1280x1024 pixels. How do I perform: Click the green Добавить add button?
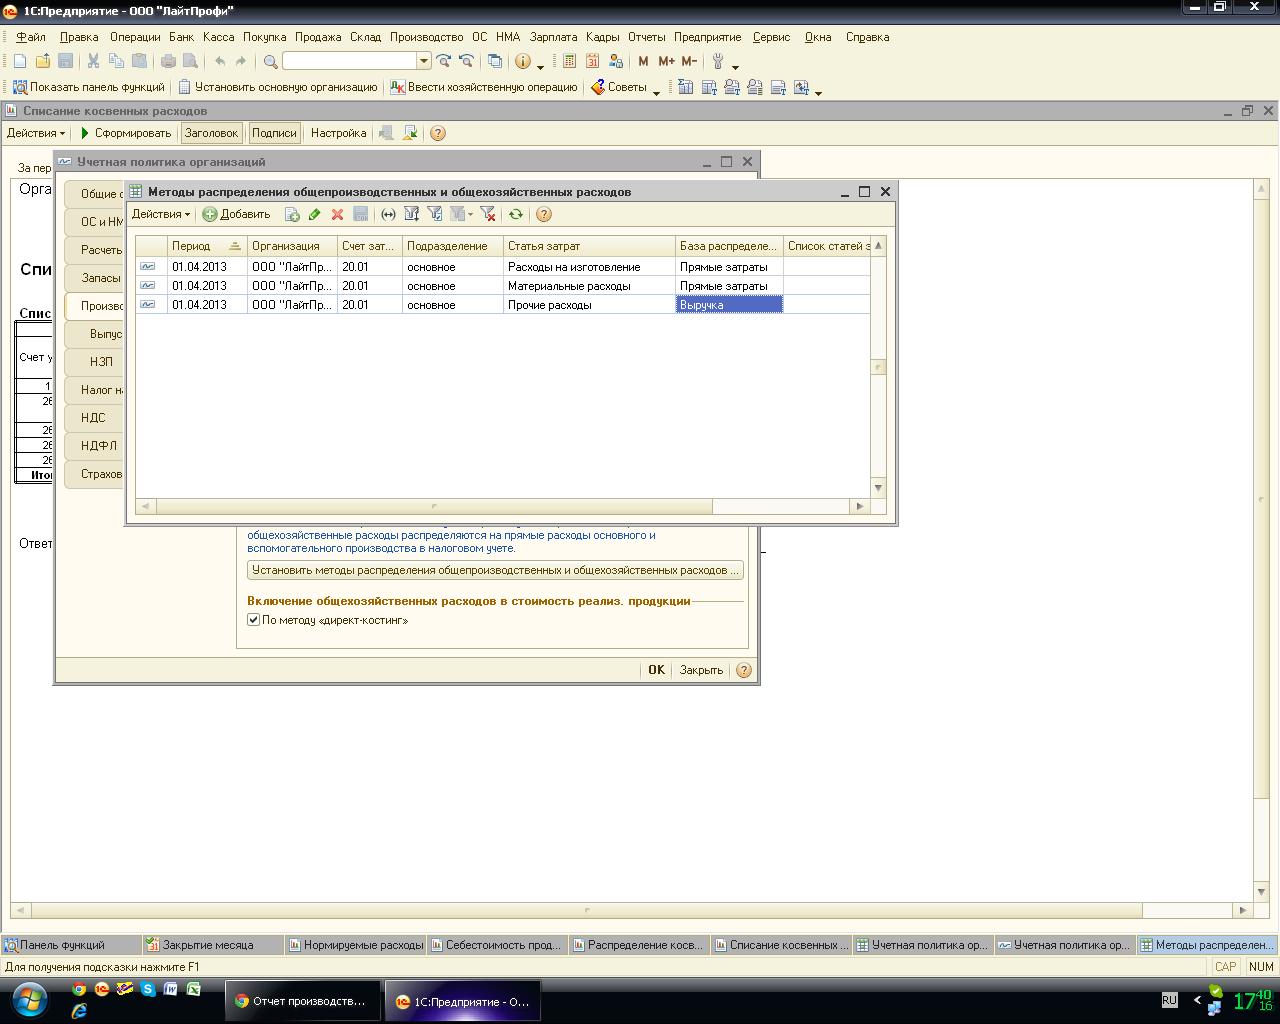pos(237,214)
